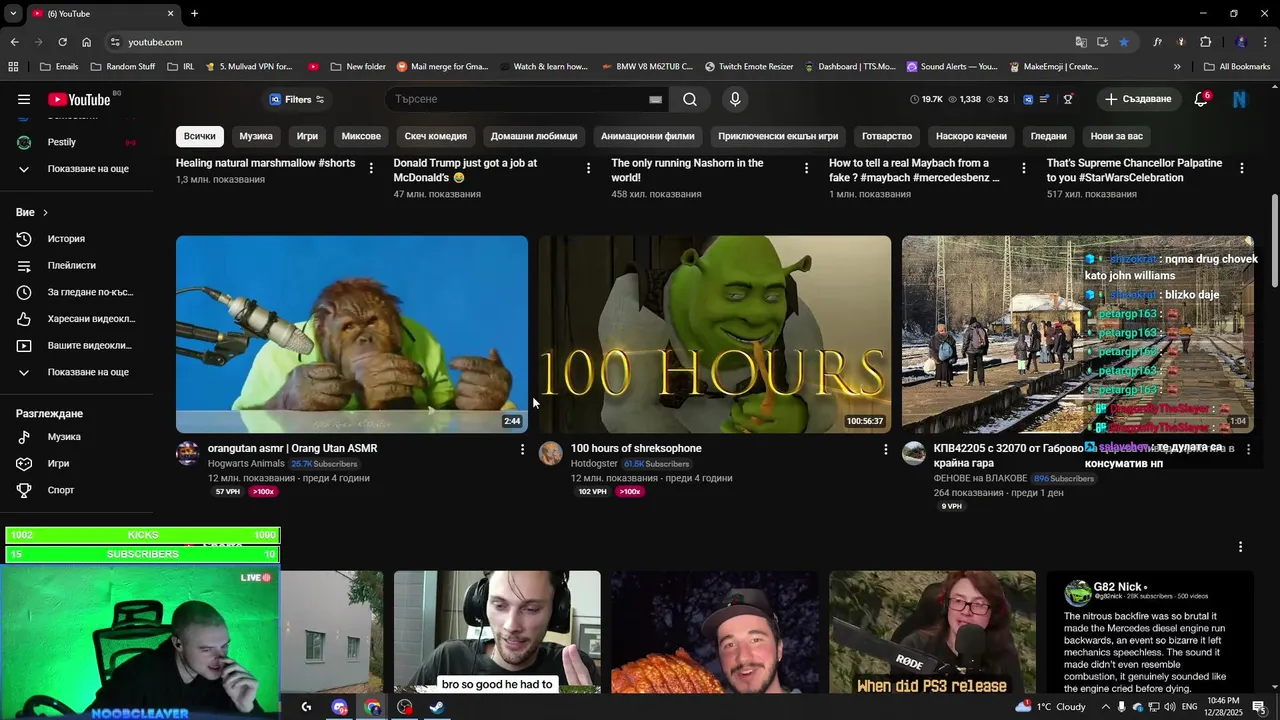Screen dimensions: 1280x720
Task: Click the search magnifier button
Action: point(690,99)
